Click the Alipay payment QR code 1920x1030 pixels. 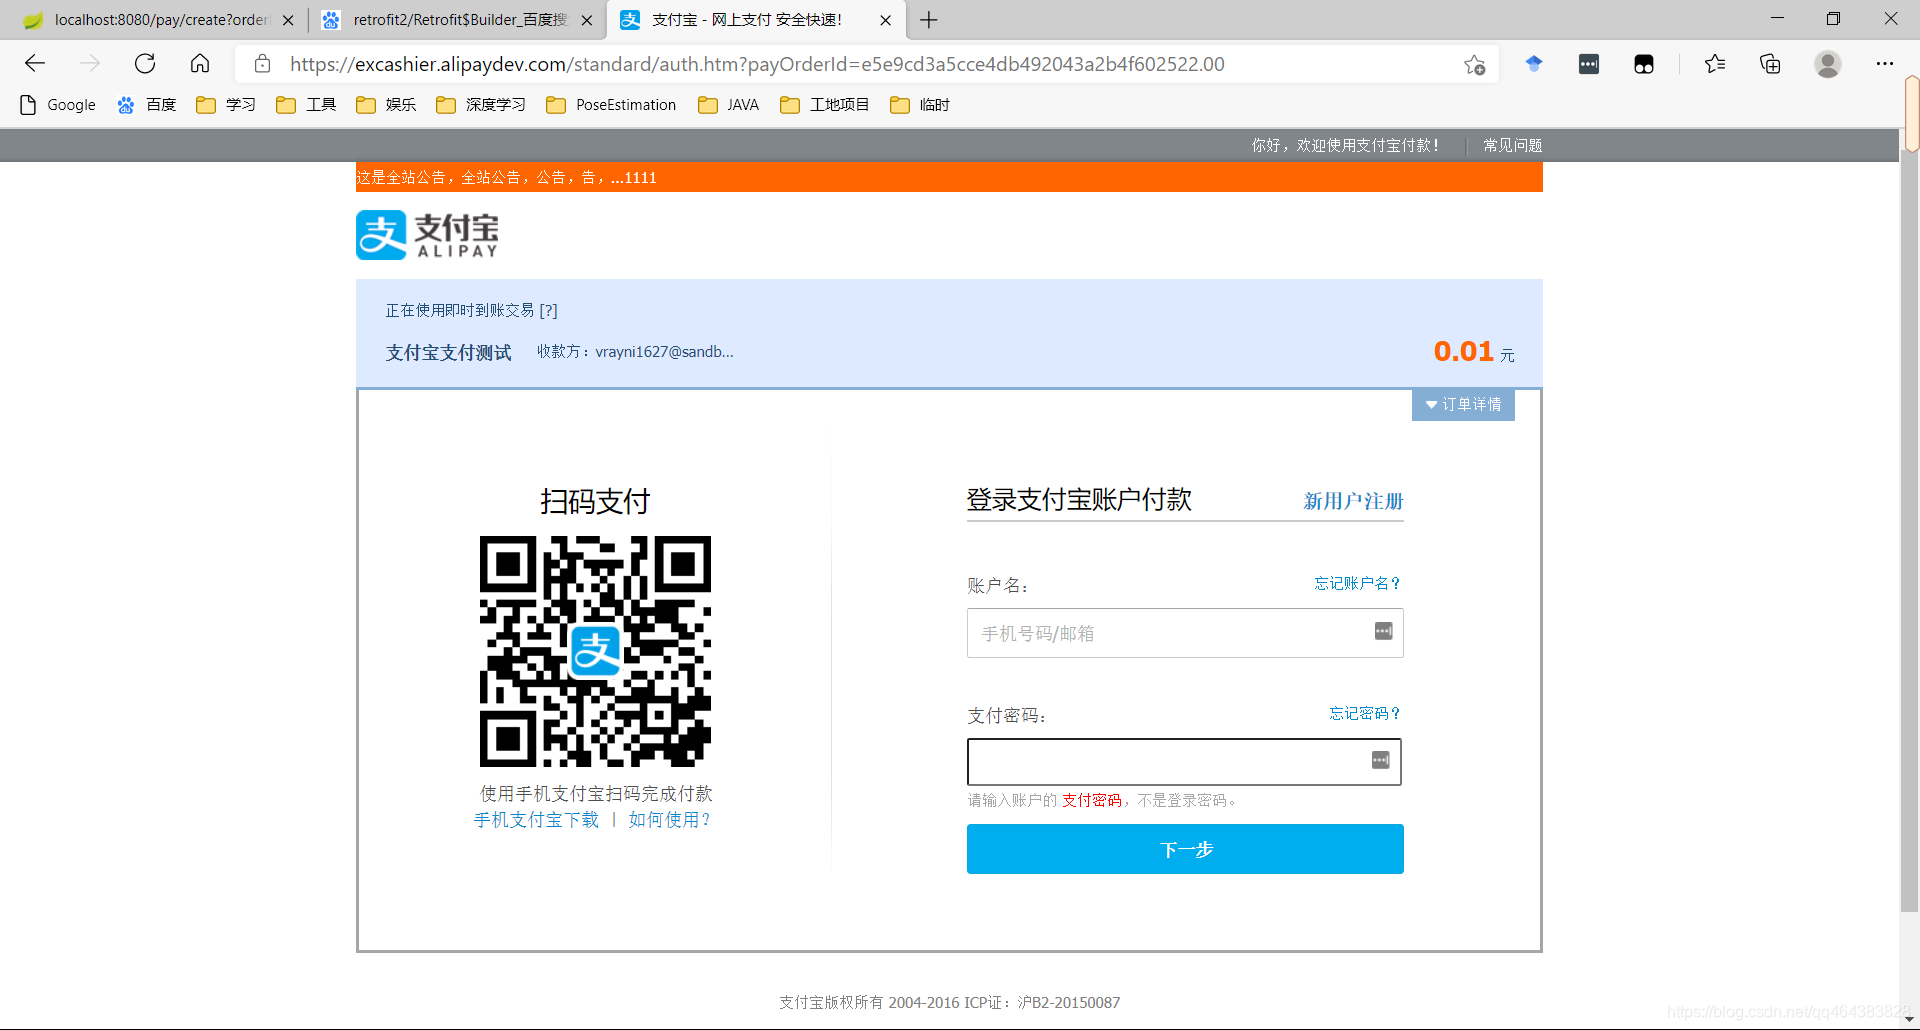point(595,651)
